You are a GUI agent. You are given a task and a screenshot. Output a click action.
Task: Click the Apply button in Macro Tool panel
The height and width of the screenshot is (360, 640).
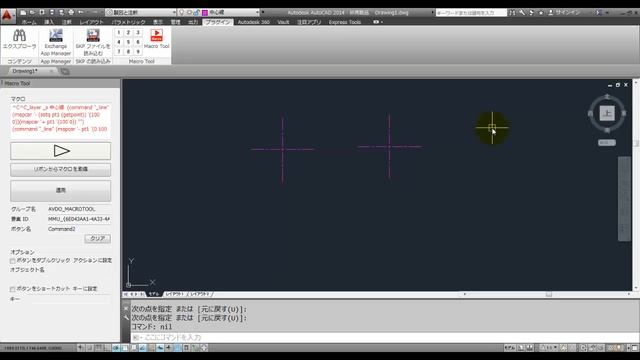(60, 191)
